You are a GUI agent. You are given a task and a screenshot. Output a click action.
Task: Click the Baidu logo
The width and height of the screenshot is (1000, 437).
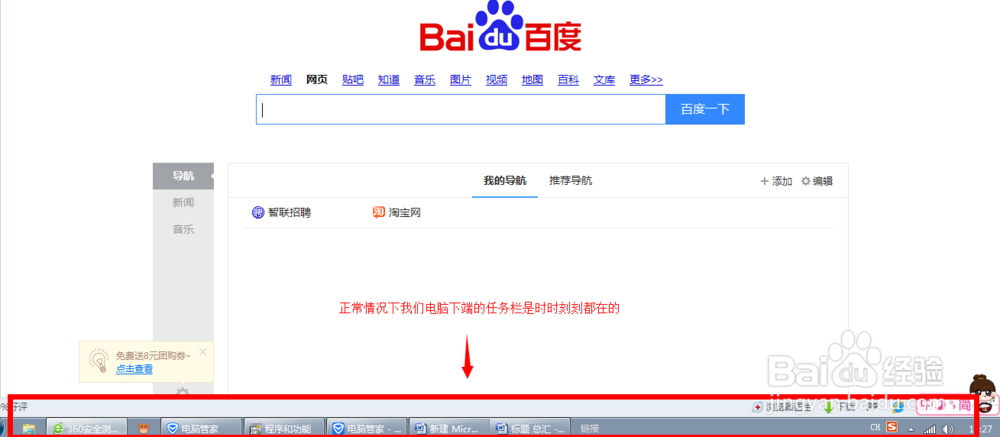pyautogui.click(x=501, y=27)
